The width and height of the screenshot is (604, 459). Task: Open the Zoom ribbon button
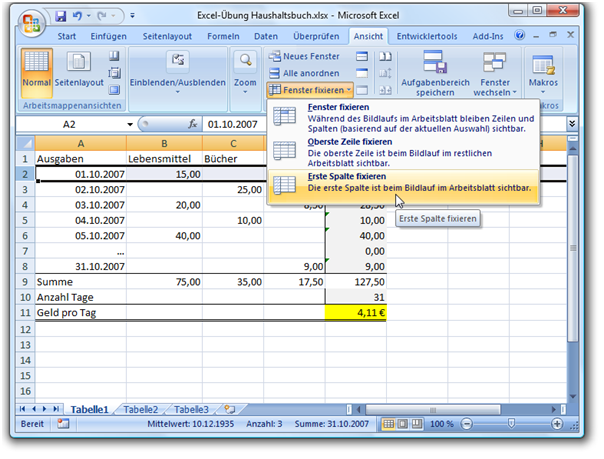[x=245, y=73]
